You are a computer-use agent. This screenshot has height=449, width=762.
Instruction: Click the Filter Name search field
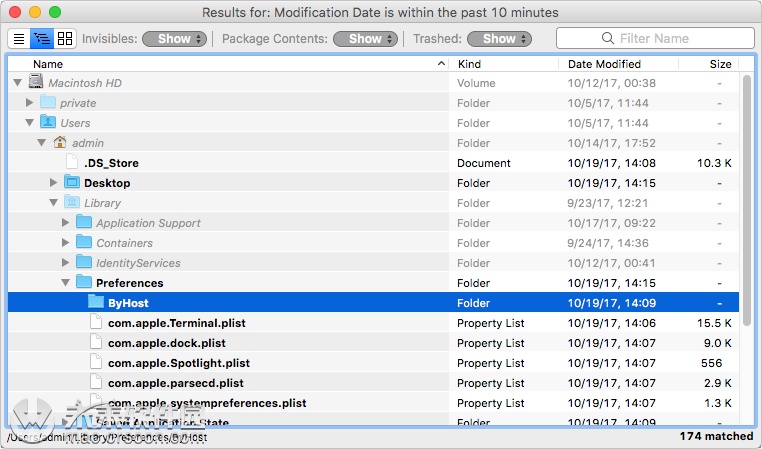coord(655,38)
